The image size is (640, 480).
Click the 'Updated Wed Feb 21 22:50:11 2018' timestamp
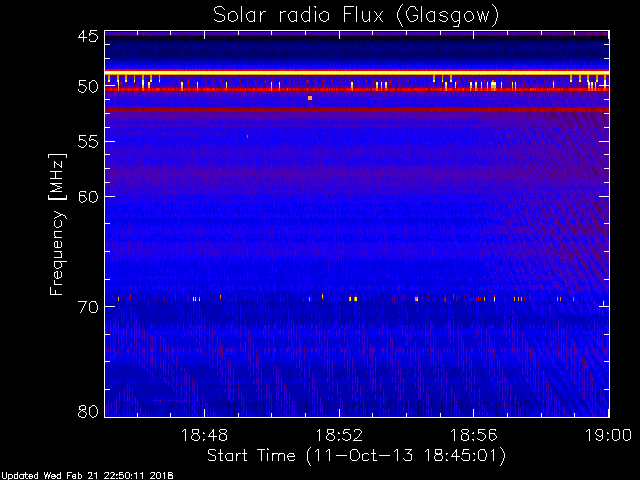[x=87, y=476]
